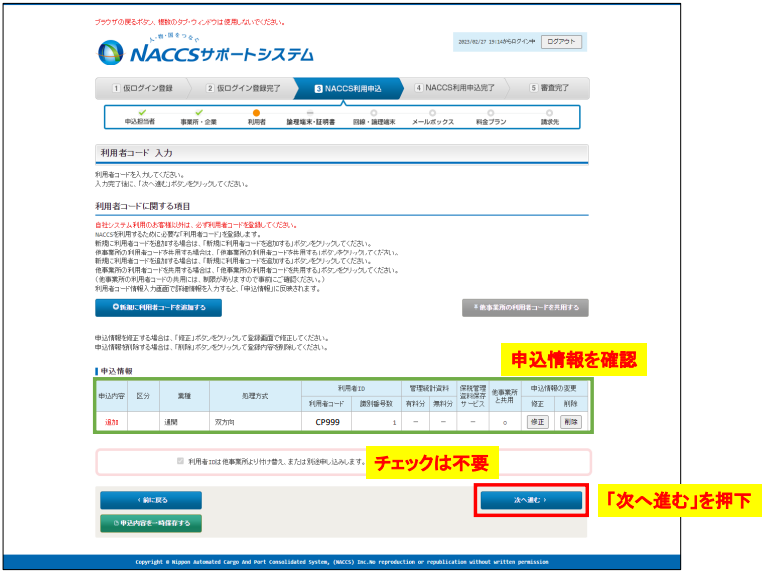Select the NACCS利用申込完了 step tab
Image resolution: width=766 pixels, height=573 pixels.
[454, 88]
